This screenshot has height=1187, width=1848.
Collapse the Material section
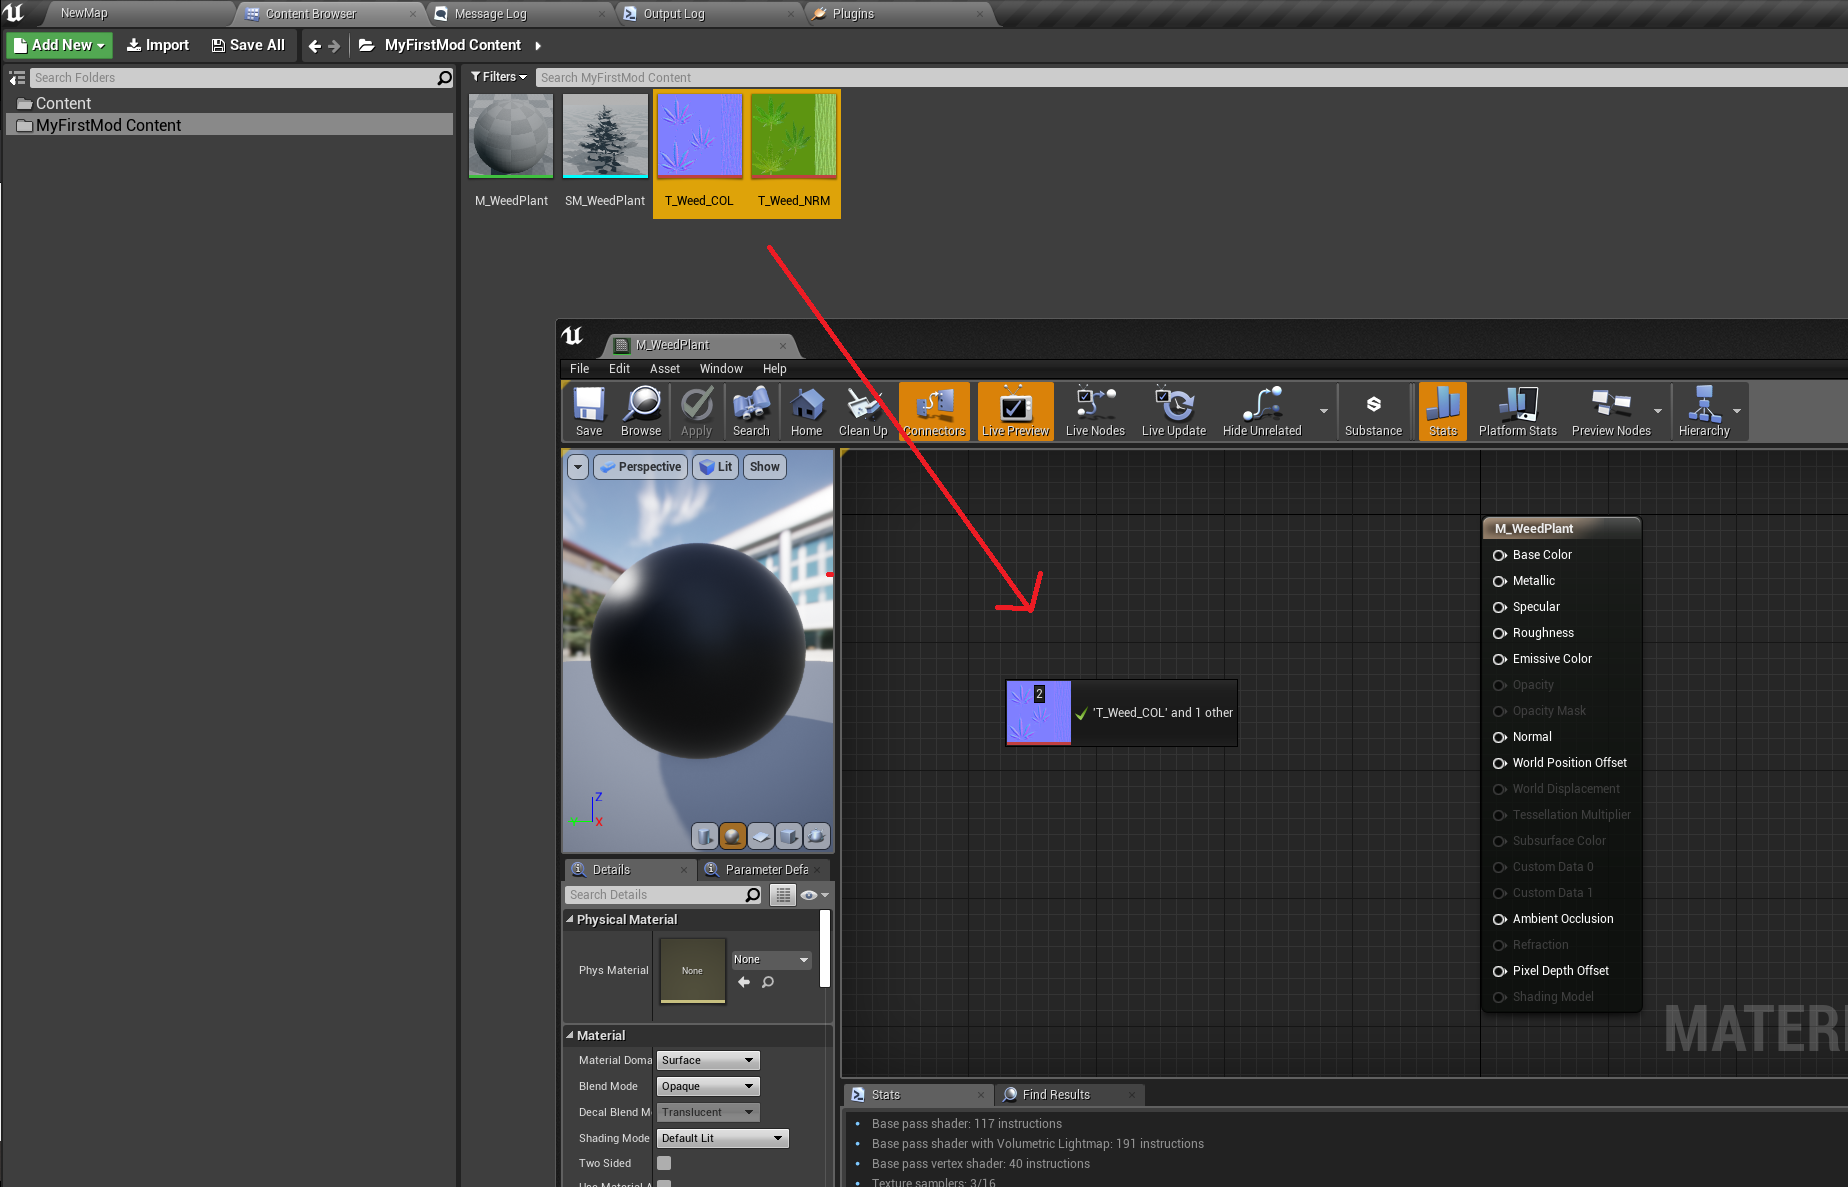[570, 1035]
